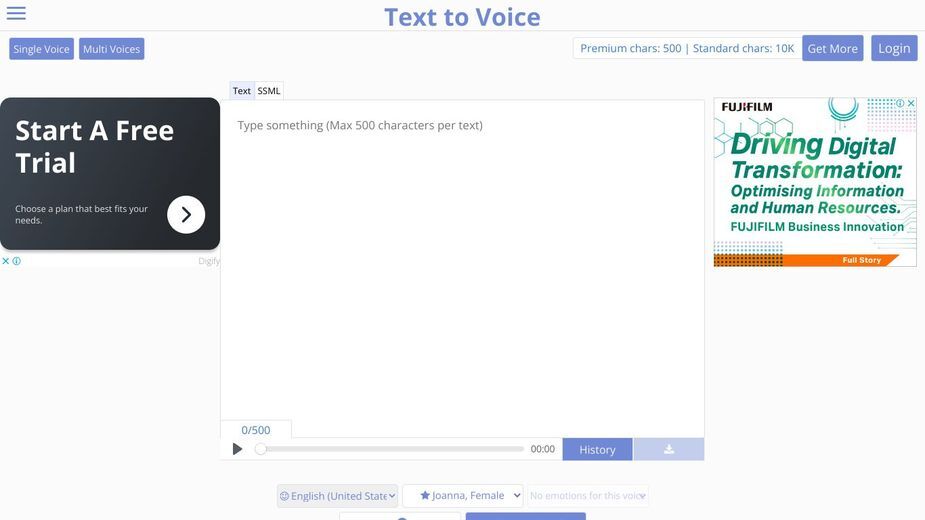Click the download audio icon button
The height and width of the screenshot is (520, 925).
tap(668, 449)
